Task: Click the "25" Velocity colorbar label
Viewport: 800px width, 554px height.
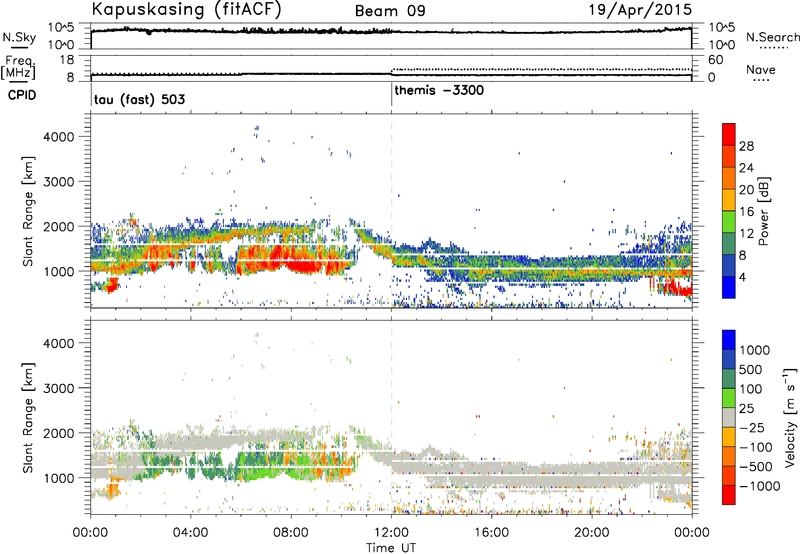Action: click(746, 409)
